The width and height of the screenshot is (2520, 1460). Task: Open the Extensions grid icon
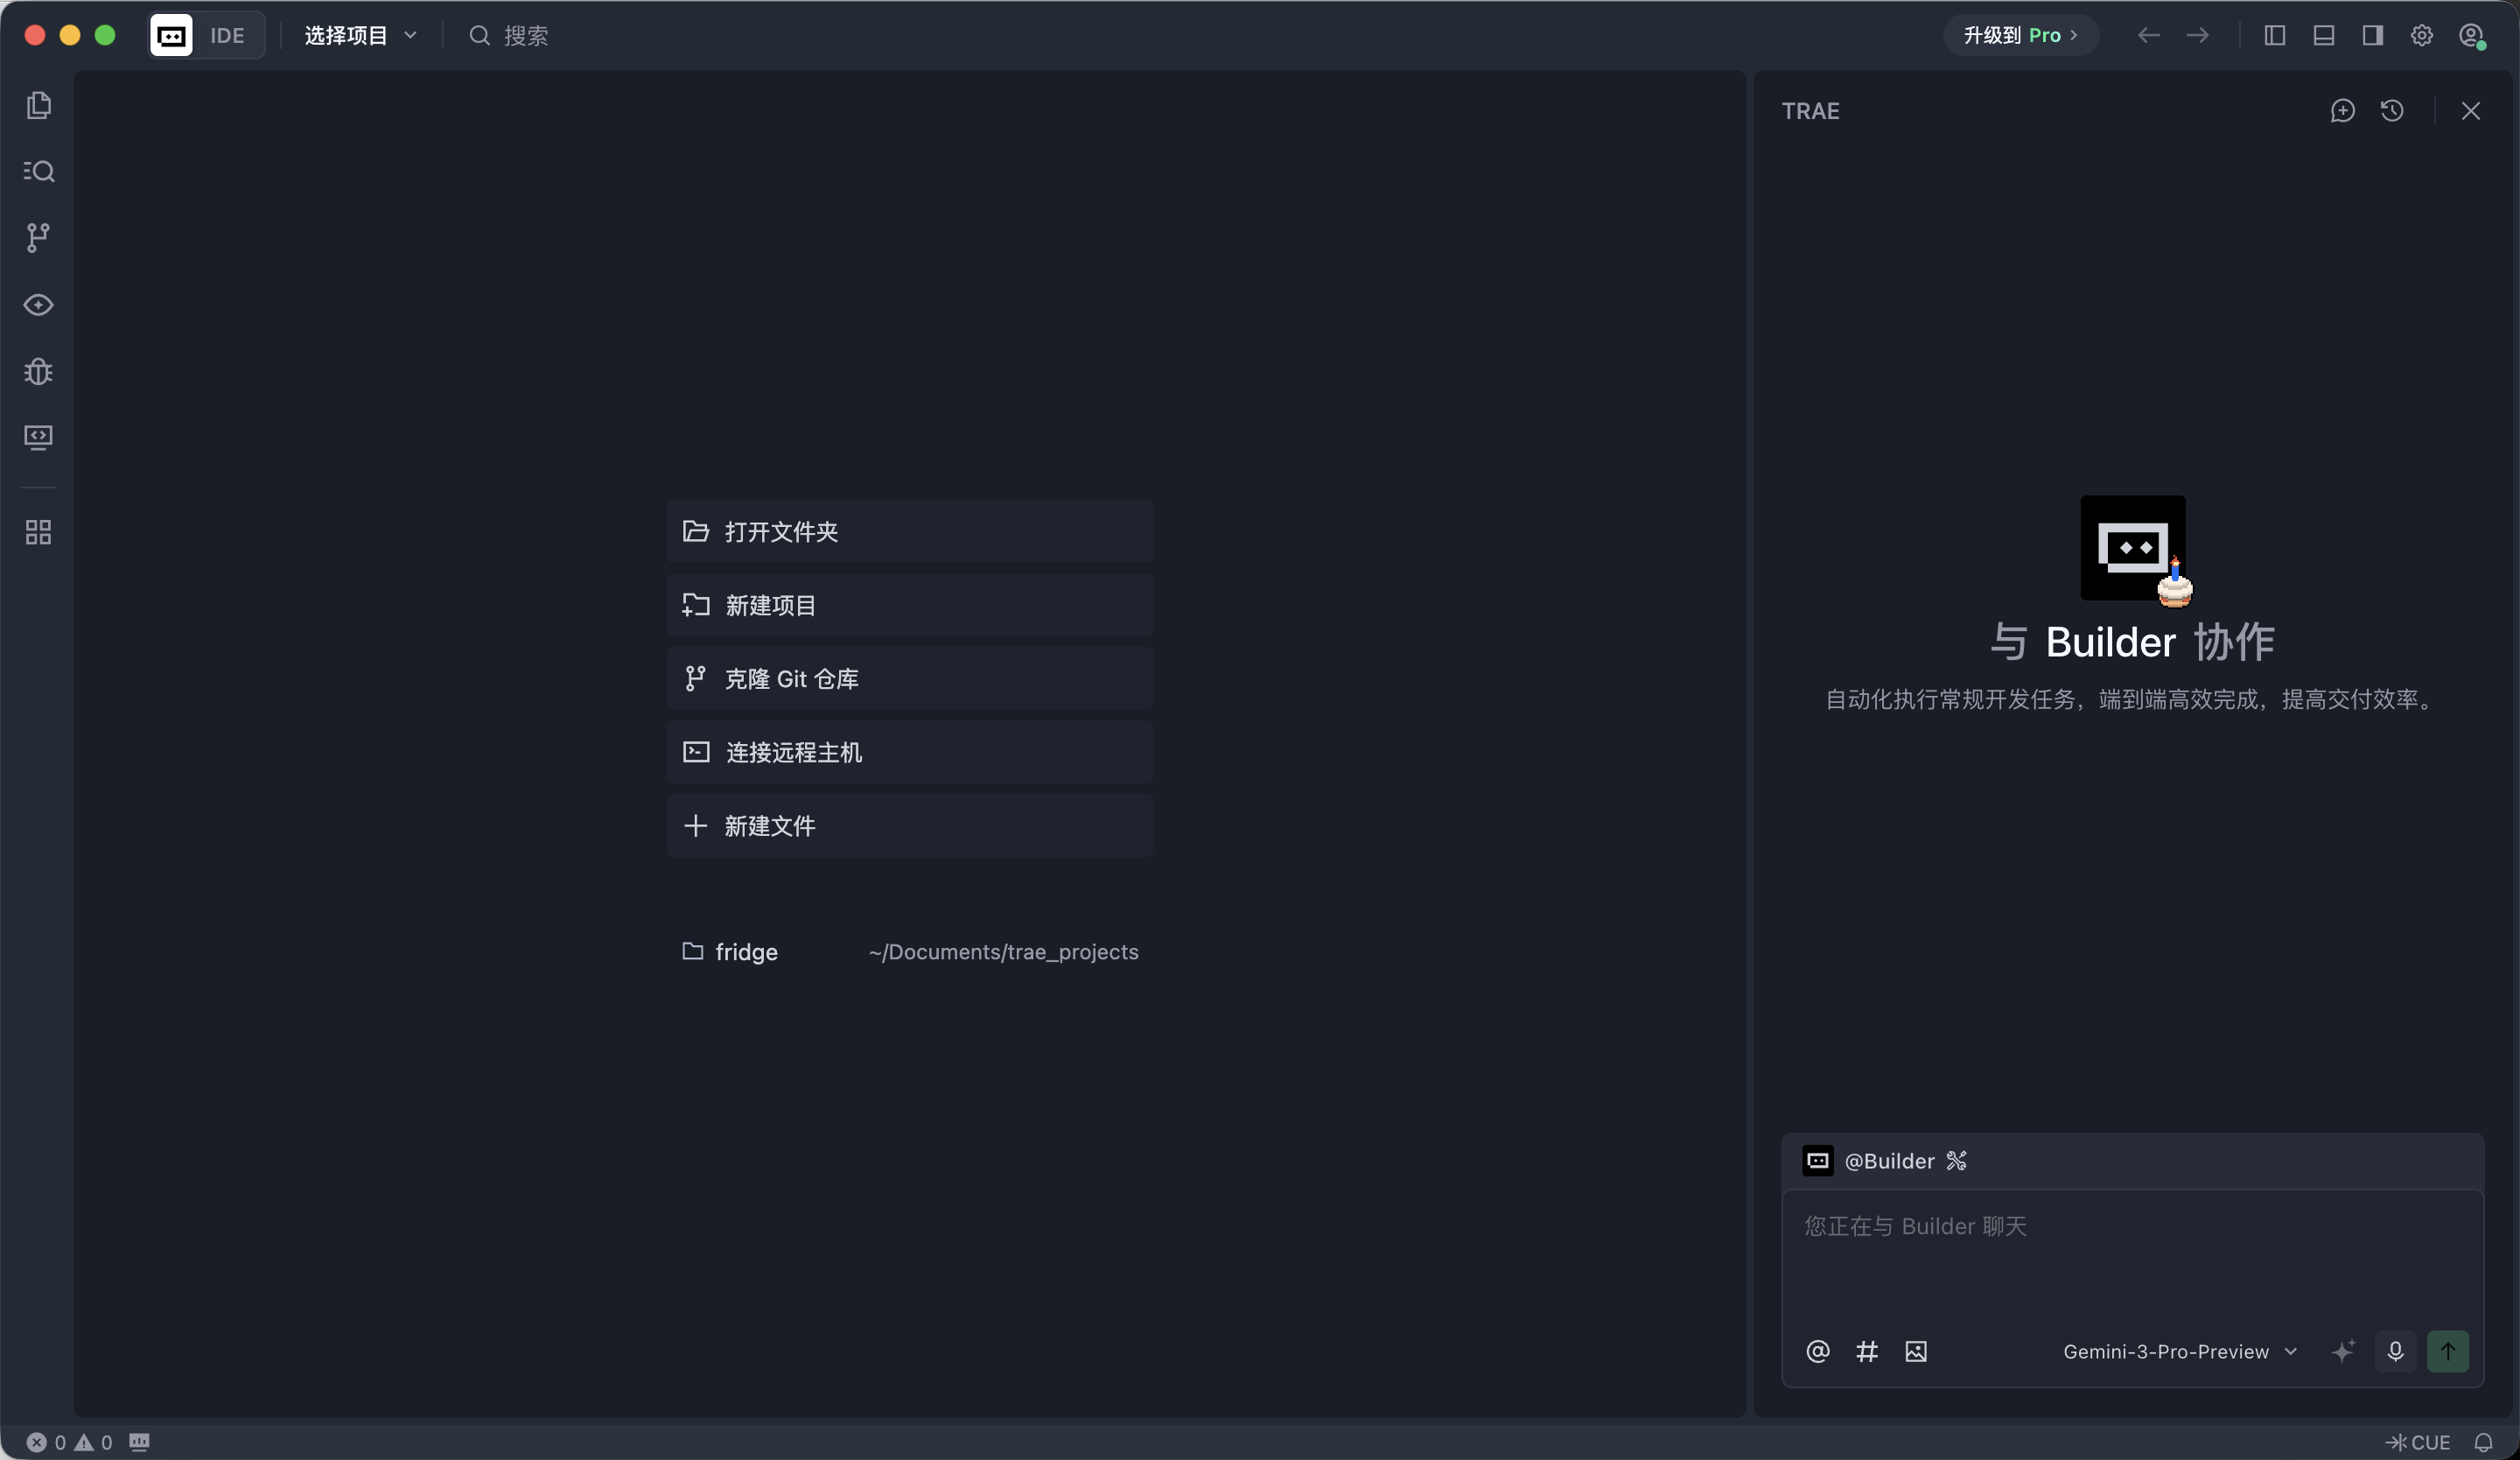click(38, 532)
